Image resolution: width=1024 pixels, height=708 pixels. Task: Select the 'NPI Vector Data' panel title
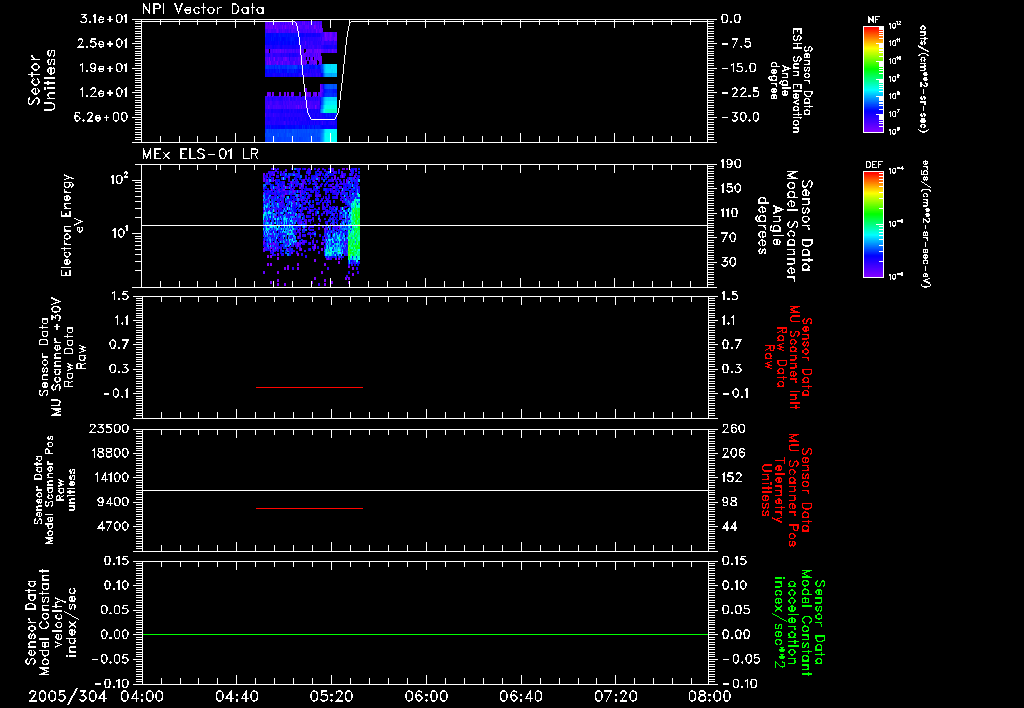pyautogui.click(x=204, y=9)
